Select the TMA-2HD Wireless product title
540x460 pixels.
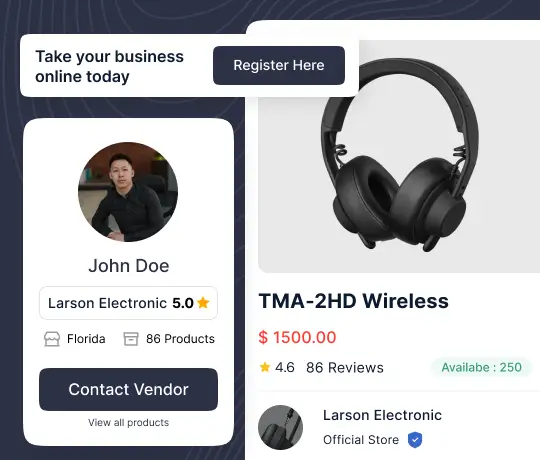(x=354, y=301)
